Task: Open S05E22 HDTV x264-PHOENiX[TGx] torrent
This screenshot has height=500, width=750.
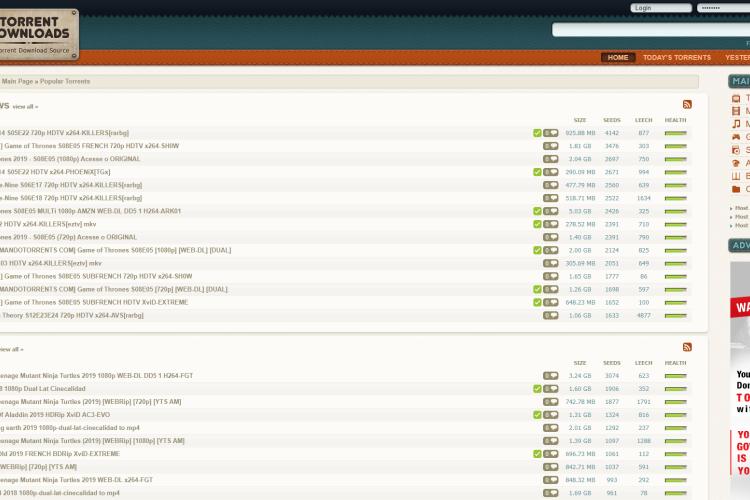Action: point(55,172)
